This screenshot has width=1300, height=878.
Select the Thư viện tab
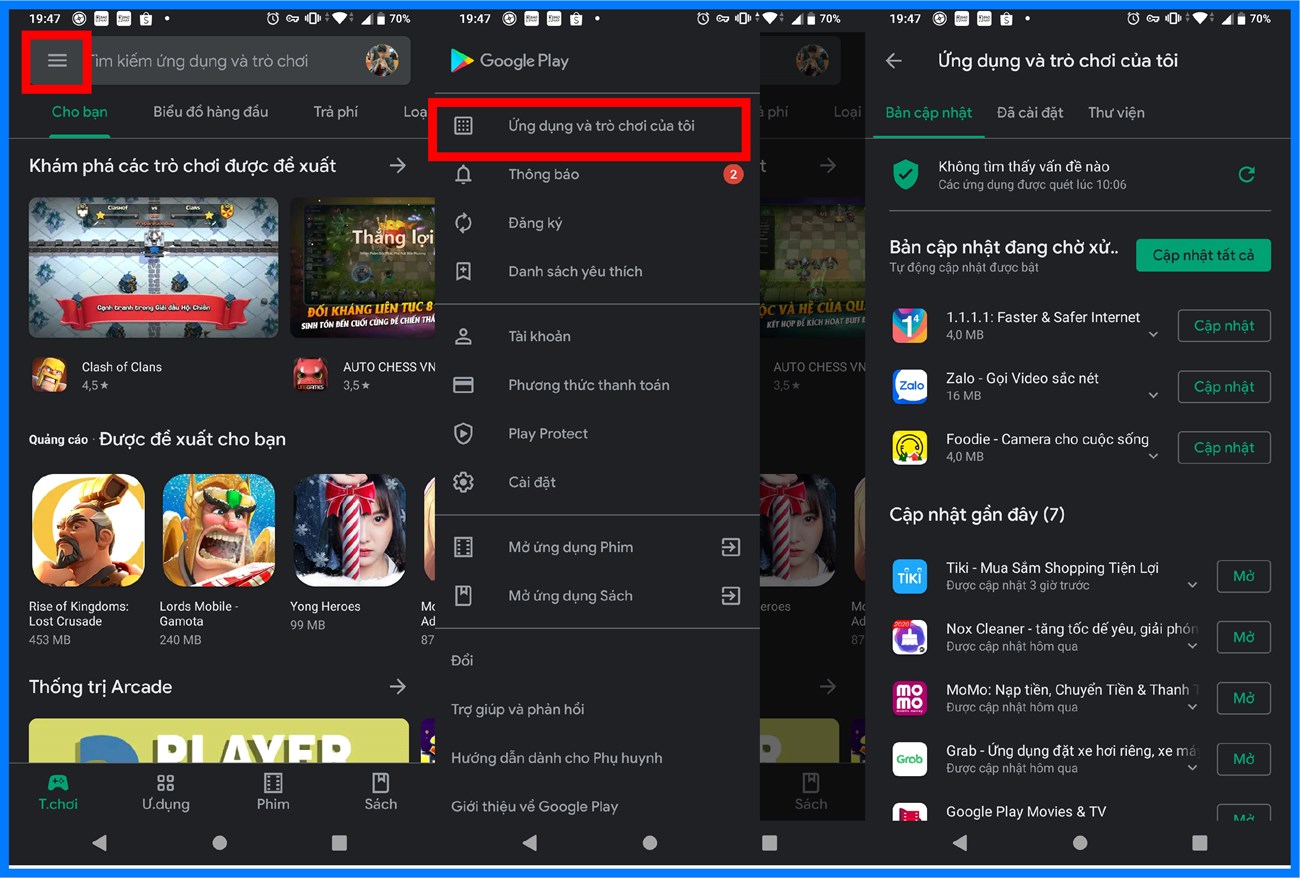(x=1116, y=113)
